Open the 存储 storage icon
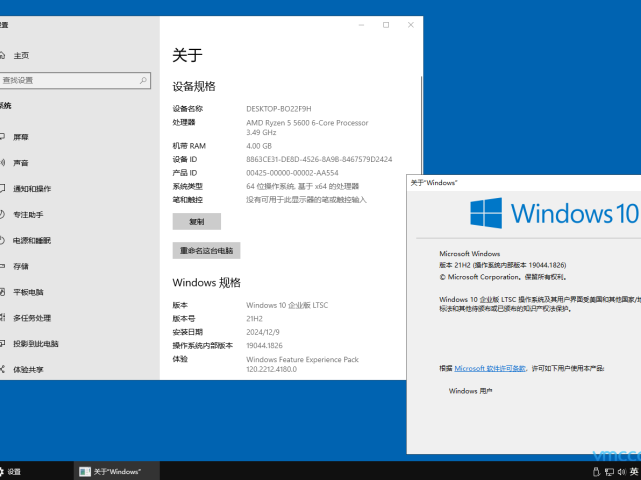641x480 pixels. (3, 267)
